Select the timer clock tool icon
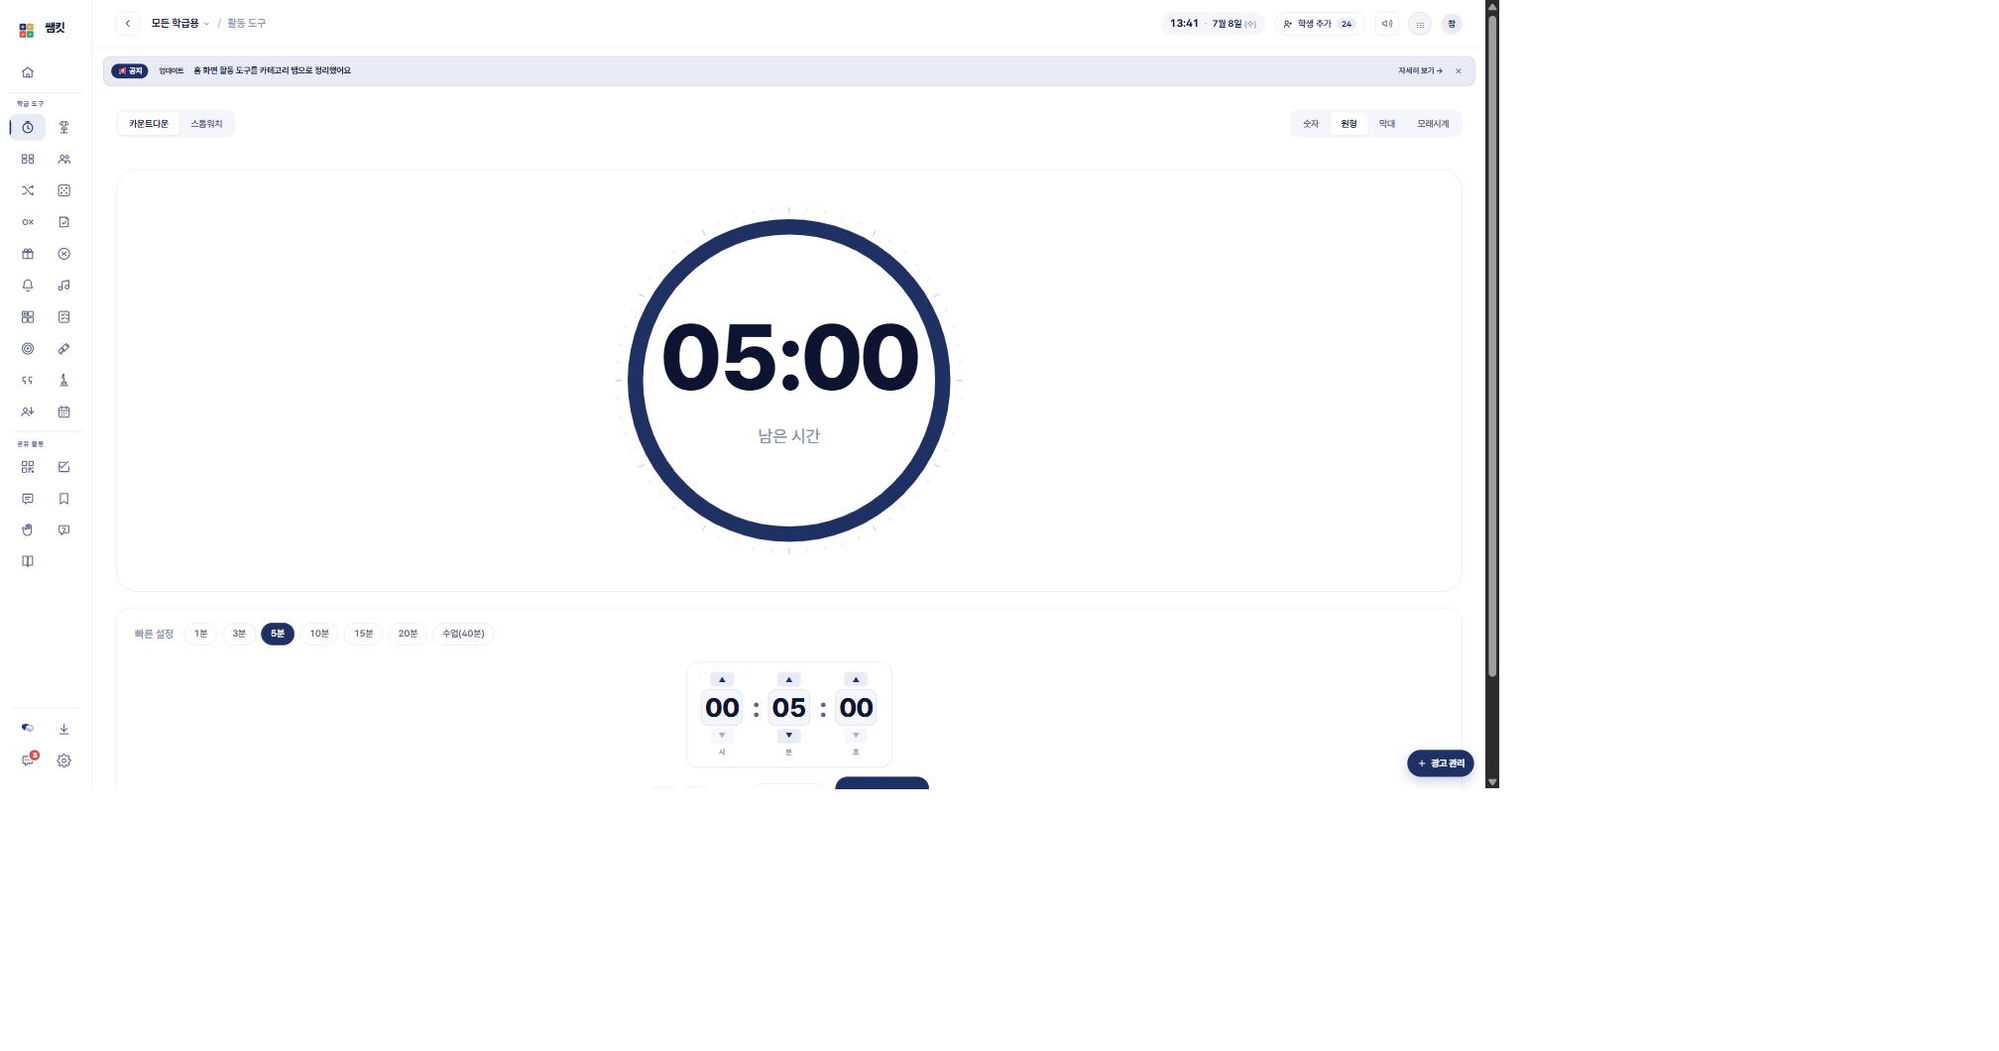1999x1051 pixels. [x=28, y=127]
